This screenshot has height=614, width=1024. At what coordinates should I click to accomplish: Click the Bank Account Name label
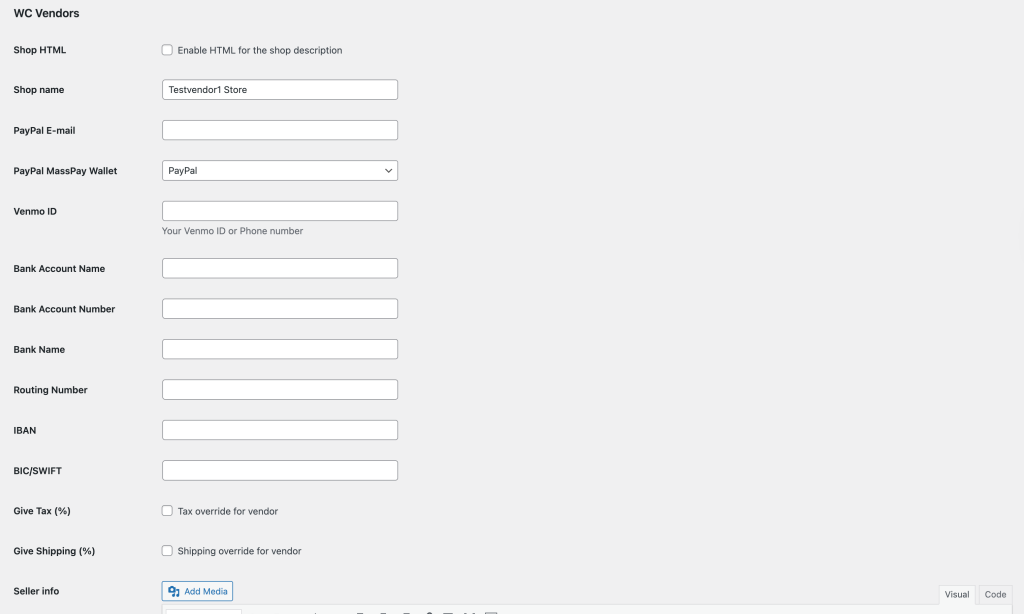point(59,269)
